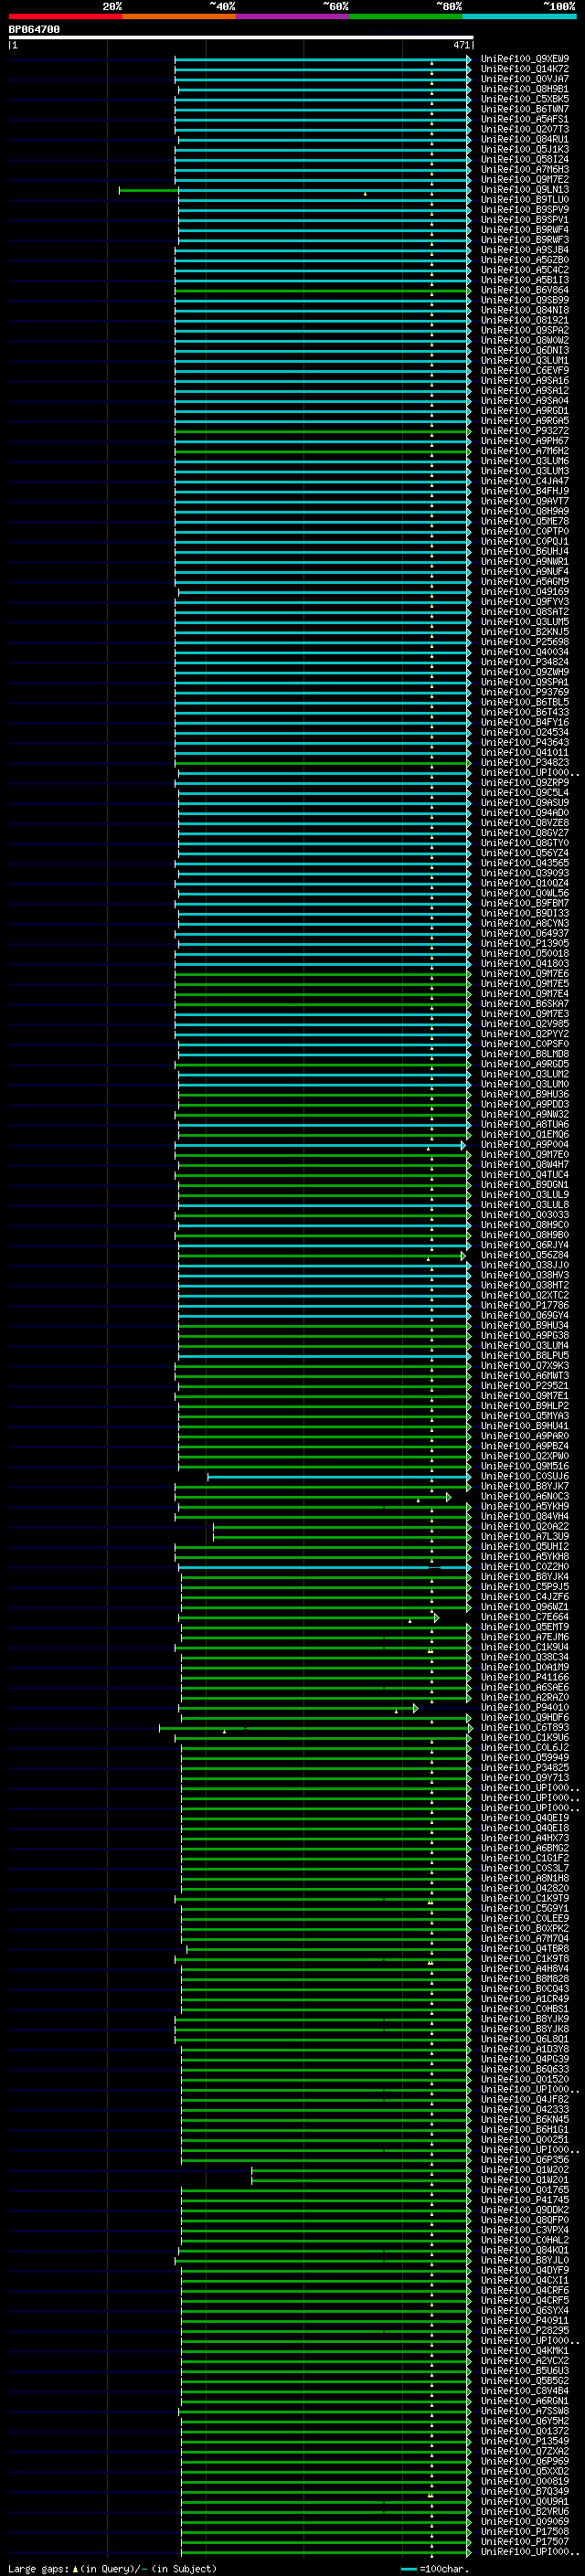Select the UniRef100_C6EVF9 label
585x2576 pixels.
click(x=525, y=371)
